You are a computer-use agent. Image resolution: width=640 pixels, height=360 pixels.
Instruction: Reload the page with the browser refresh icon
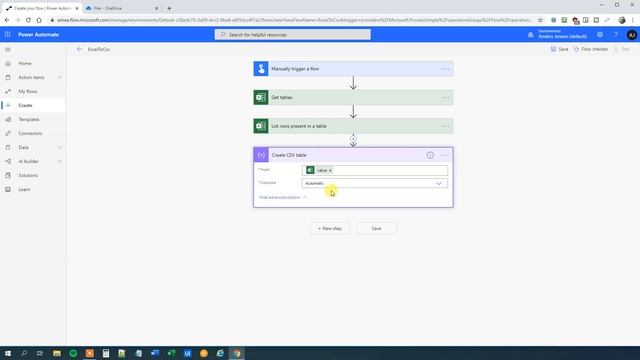coord(28,20)
